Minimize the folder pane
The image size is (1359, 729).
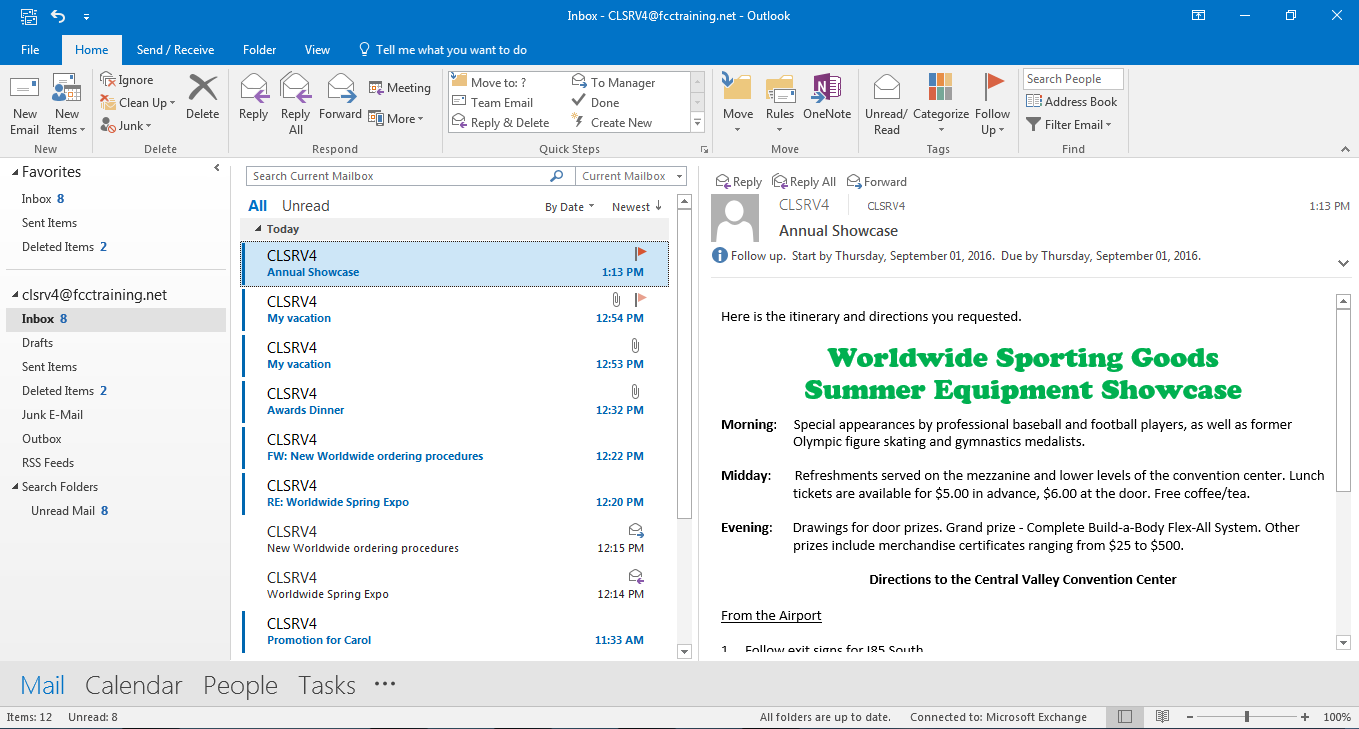click(217, 169)
